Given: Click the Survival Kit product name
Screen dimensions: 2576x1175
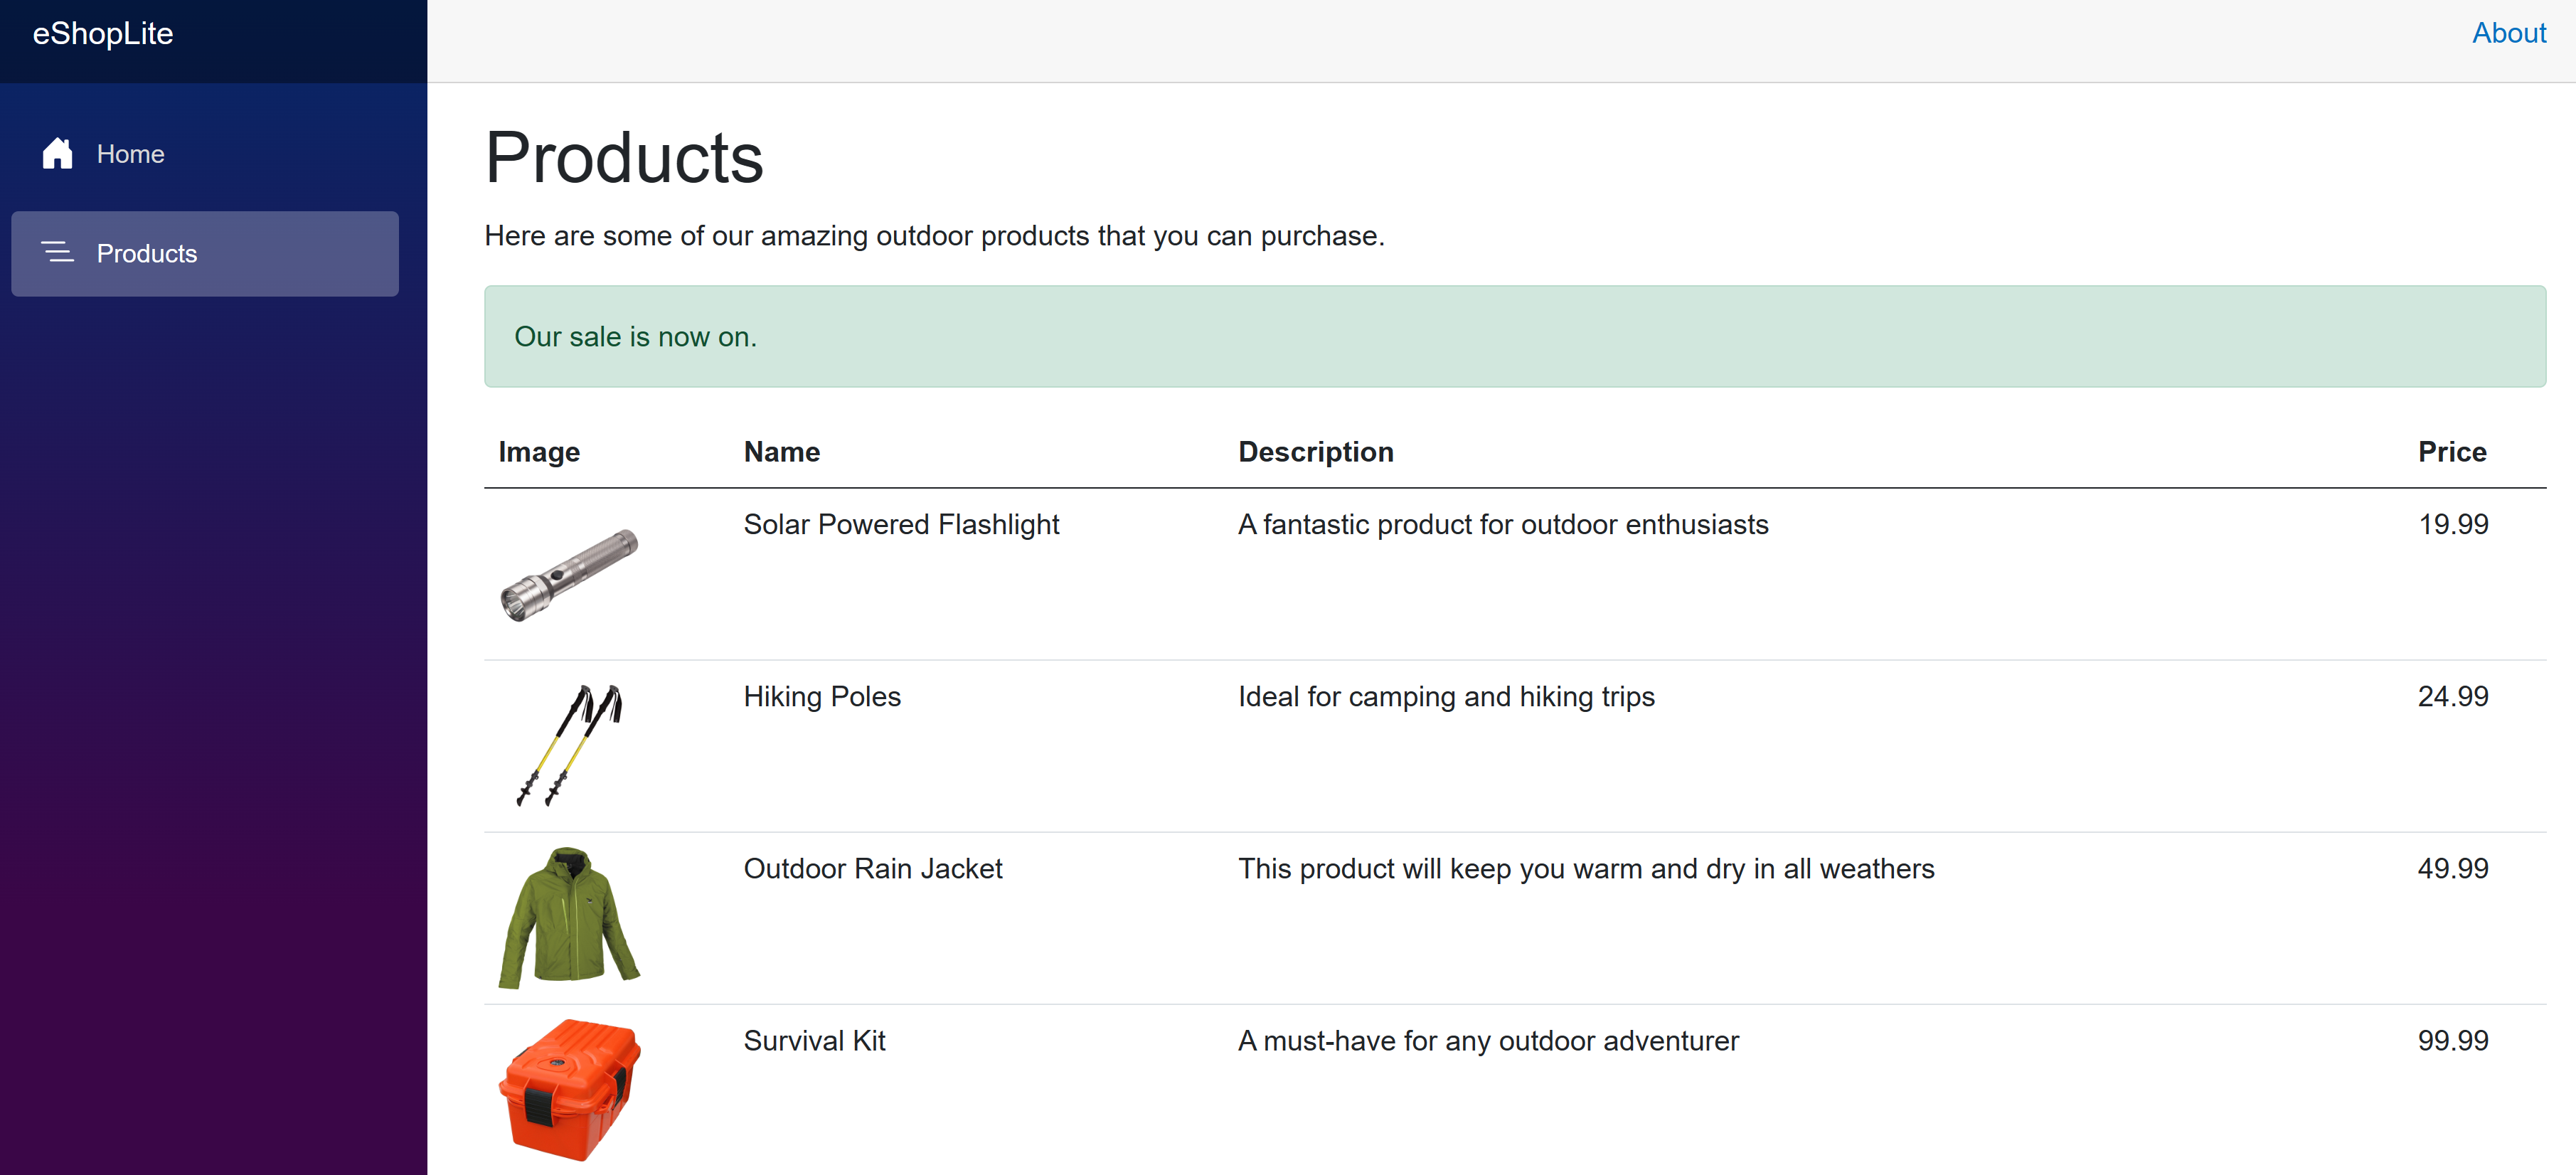Looking at the screenshot, I should click(x=814, y=1040).
